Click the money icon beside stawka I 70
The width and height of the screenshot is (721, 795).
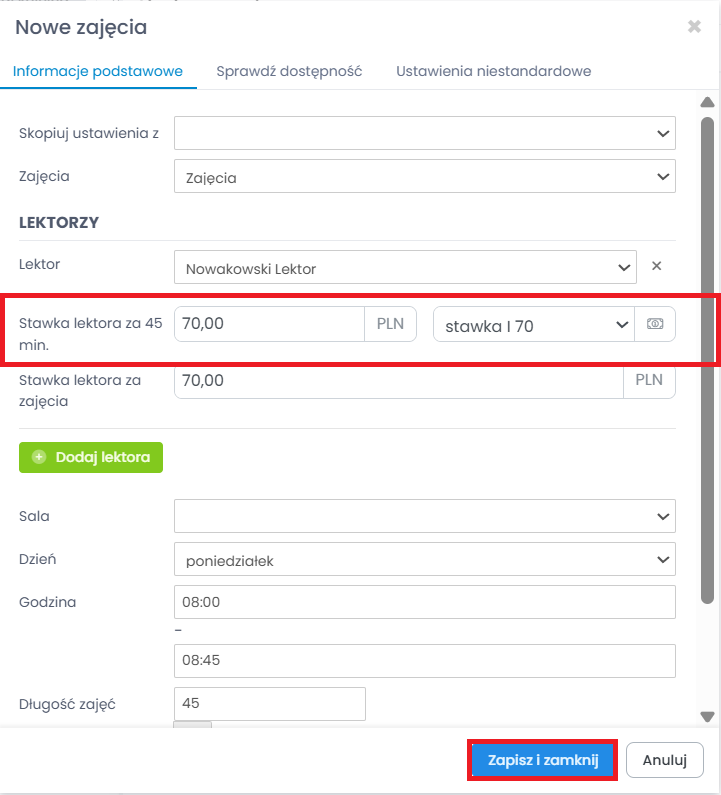(655, 324)
